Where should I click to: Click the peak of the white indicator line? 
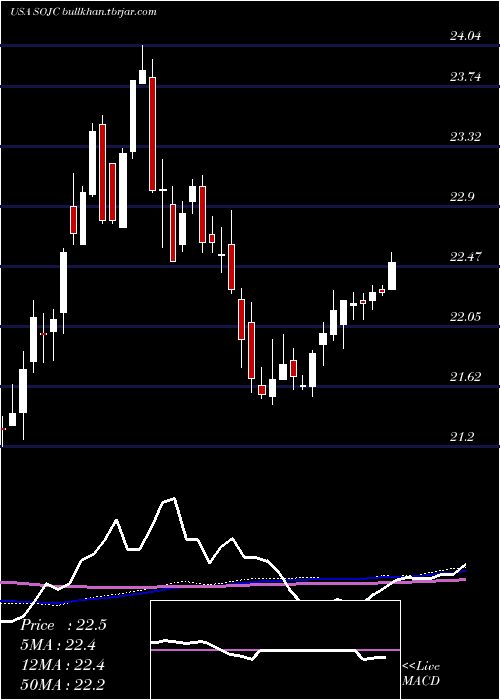[174, 498]
